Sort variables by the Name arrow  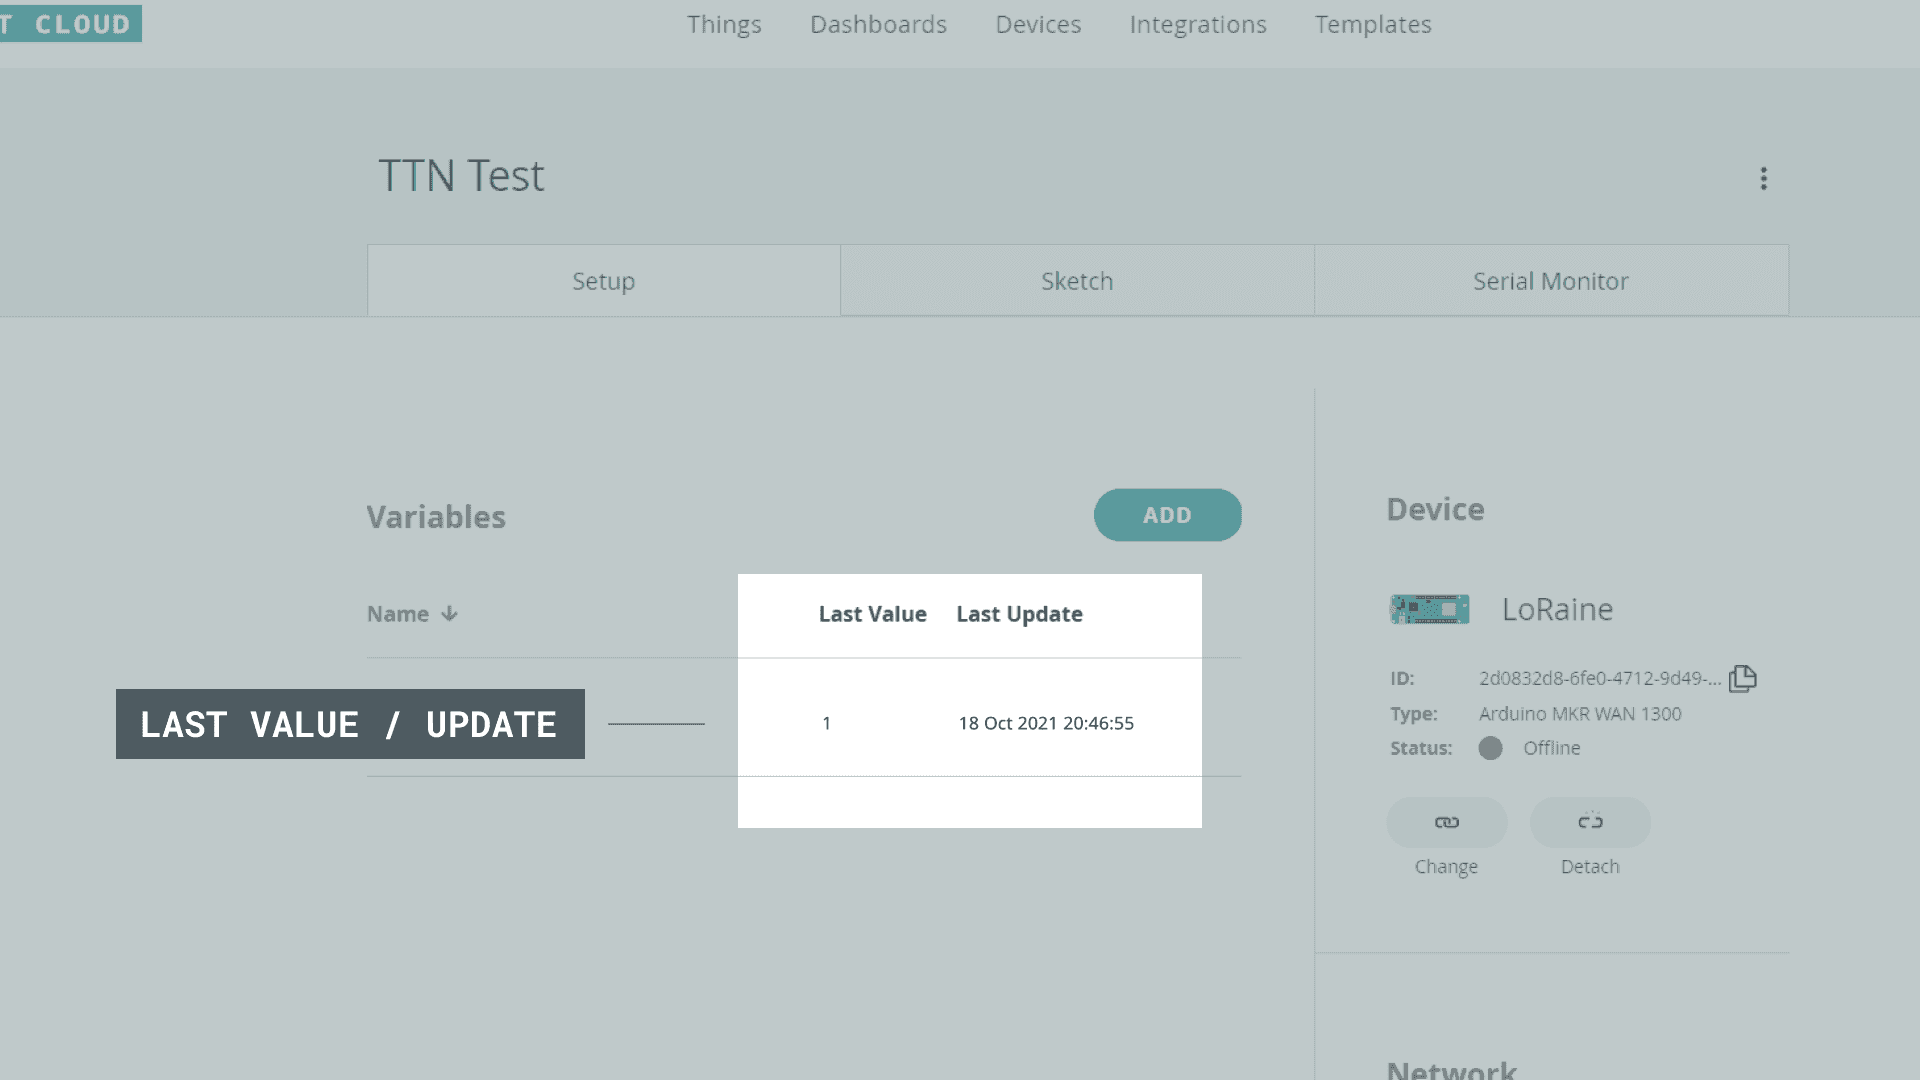point(449,614)
